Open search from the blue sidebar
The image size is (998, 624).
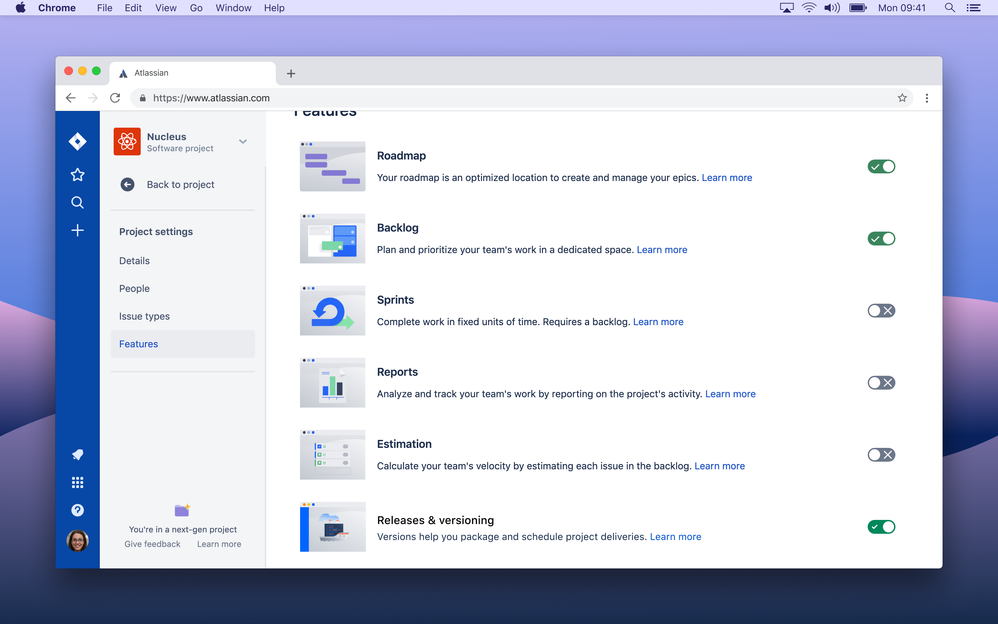coord(77,202)
